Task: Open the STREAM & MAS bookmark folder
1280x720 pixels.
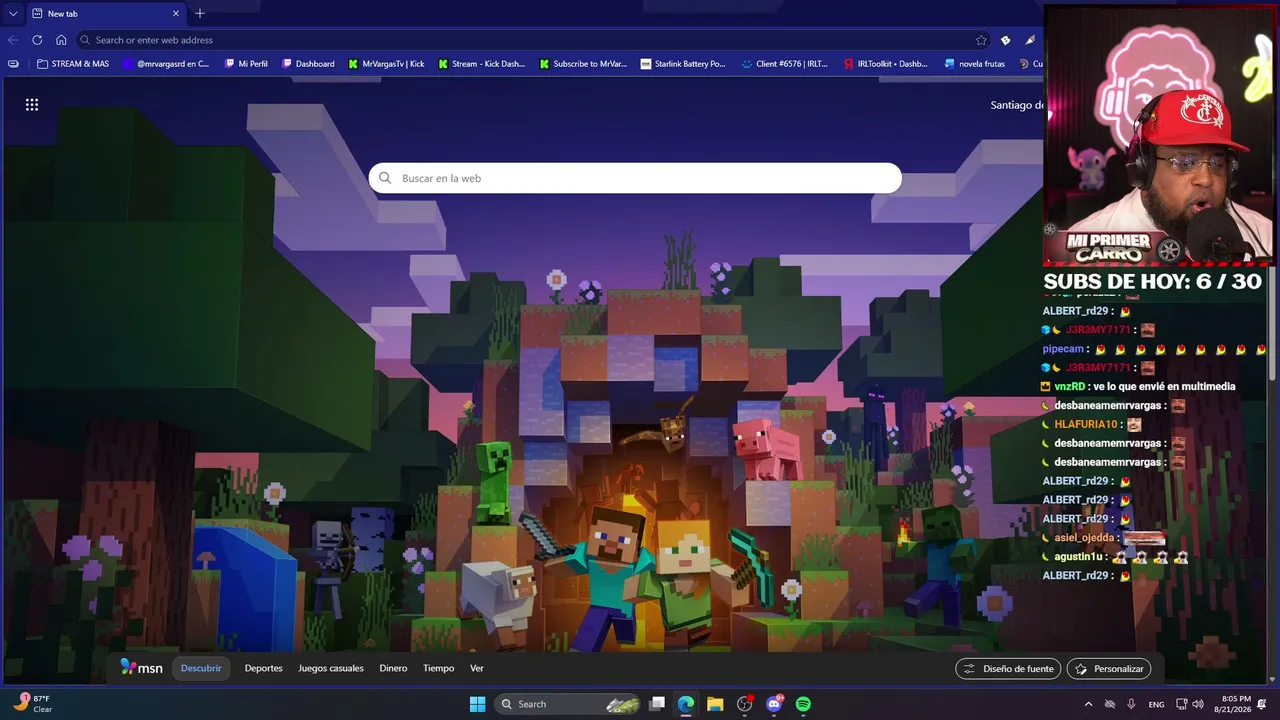Action: pos(73,64)
